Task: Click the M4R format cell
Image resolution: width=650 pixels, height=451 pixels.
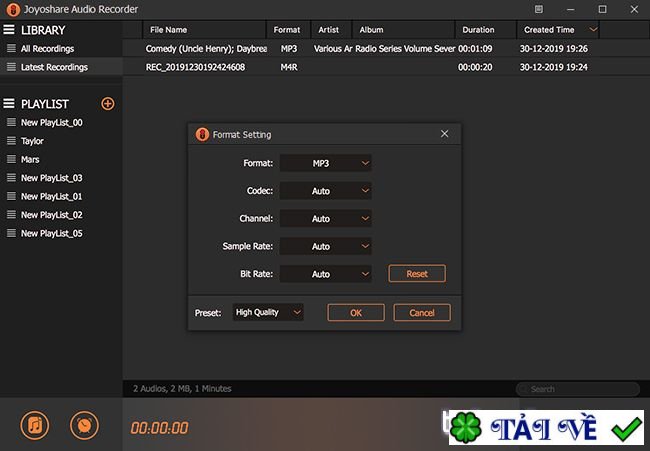Action: coord(289,67)
